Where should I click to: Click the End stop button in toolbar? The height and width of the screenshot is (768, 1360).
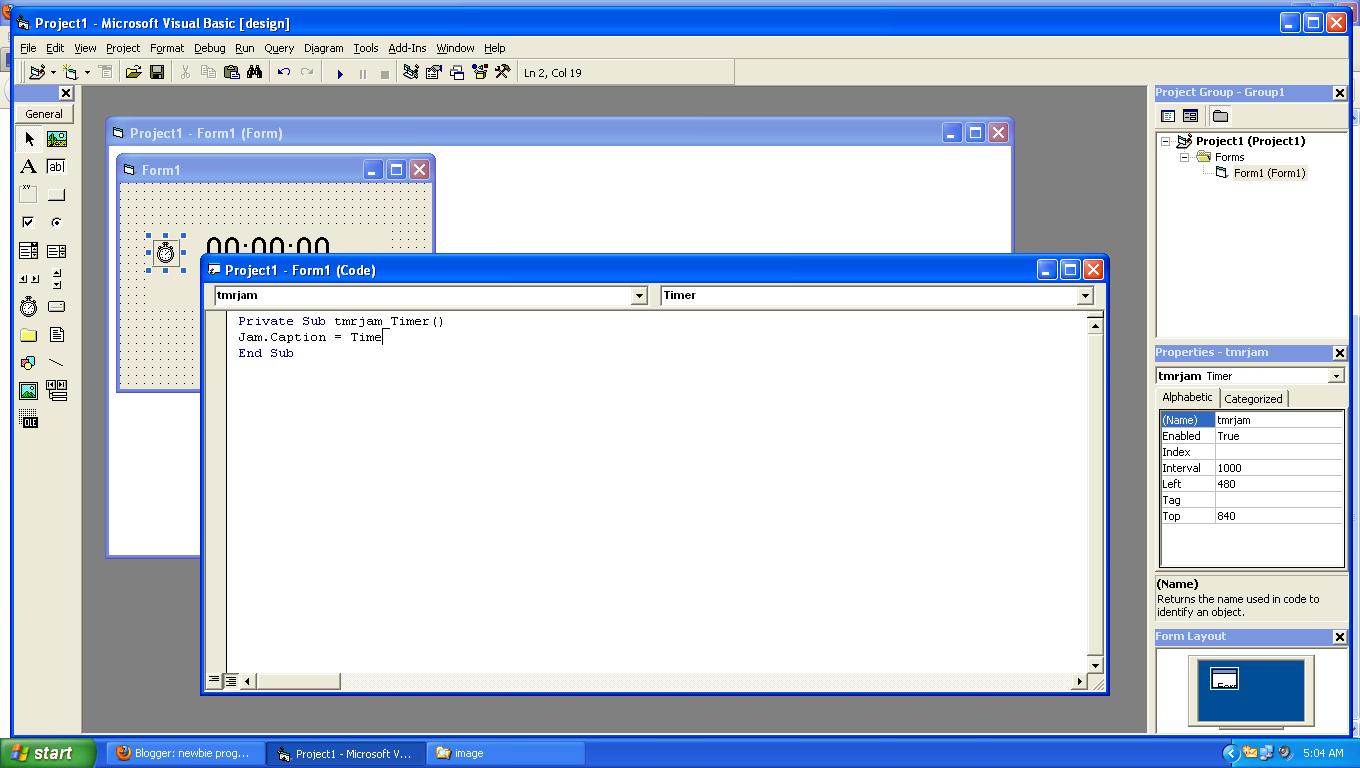click(385, 73)
